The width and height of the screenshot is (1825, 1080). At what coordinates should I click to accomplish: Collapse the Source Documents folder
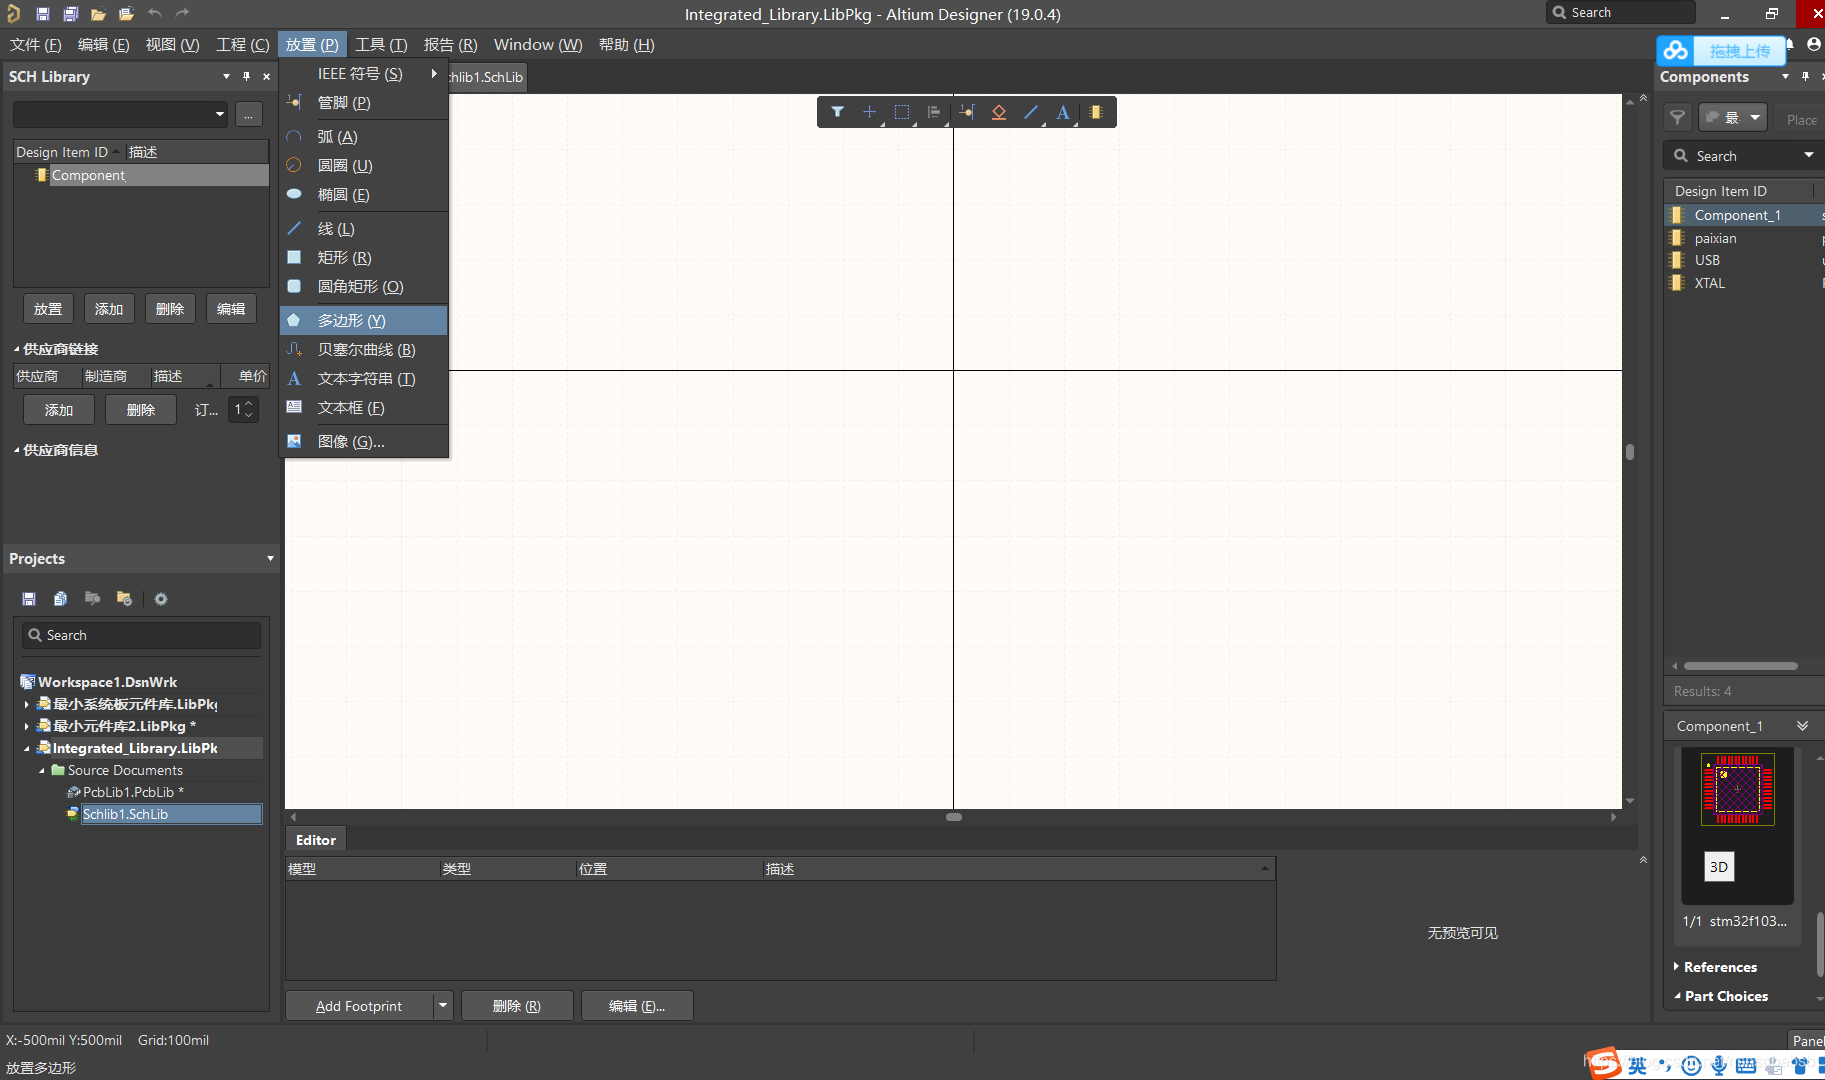point(42,770)
